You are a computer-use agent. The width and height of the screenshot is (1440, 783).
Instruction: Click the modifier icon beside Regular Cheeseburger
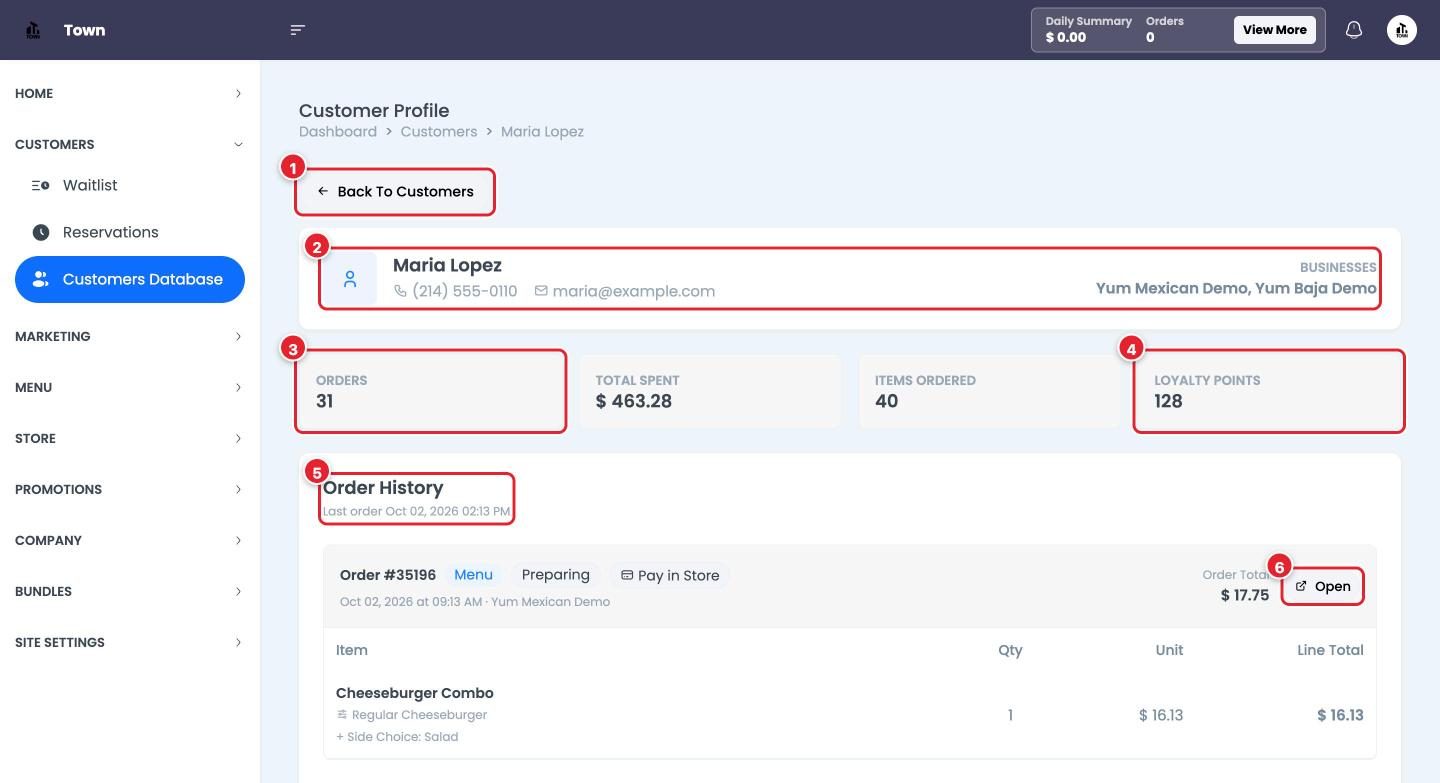click(342, 715)
